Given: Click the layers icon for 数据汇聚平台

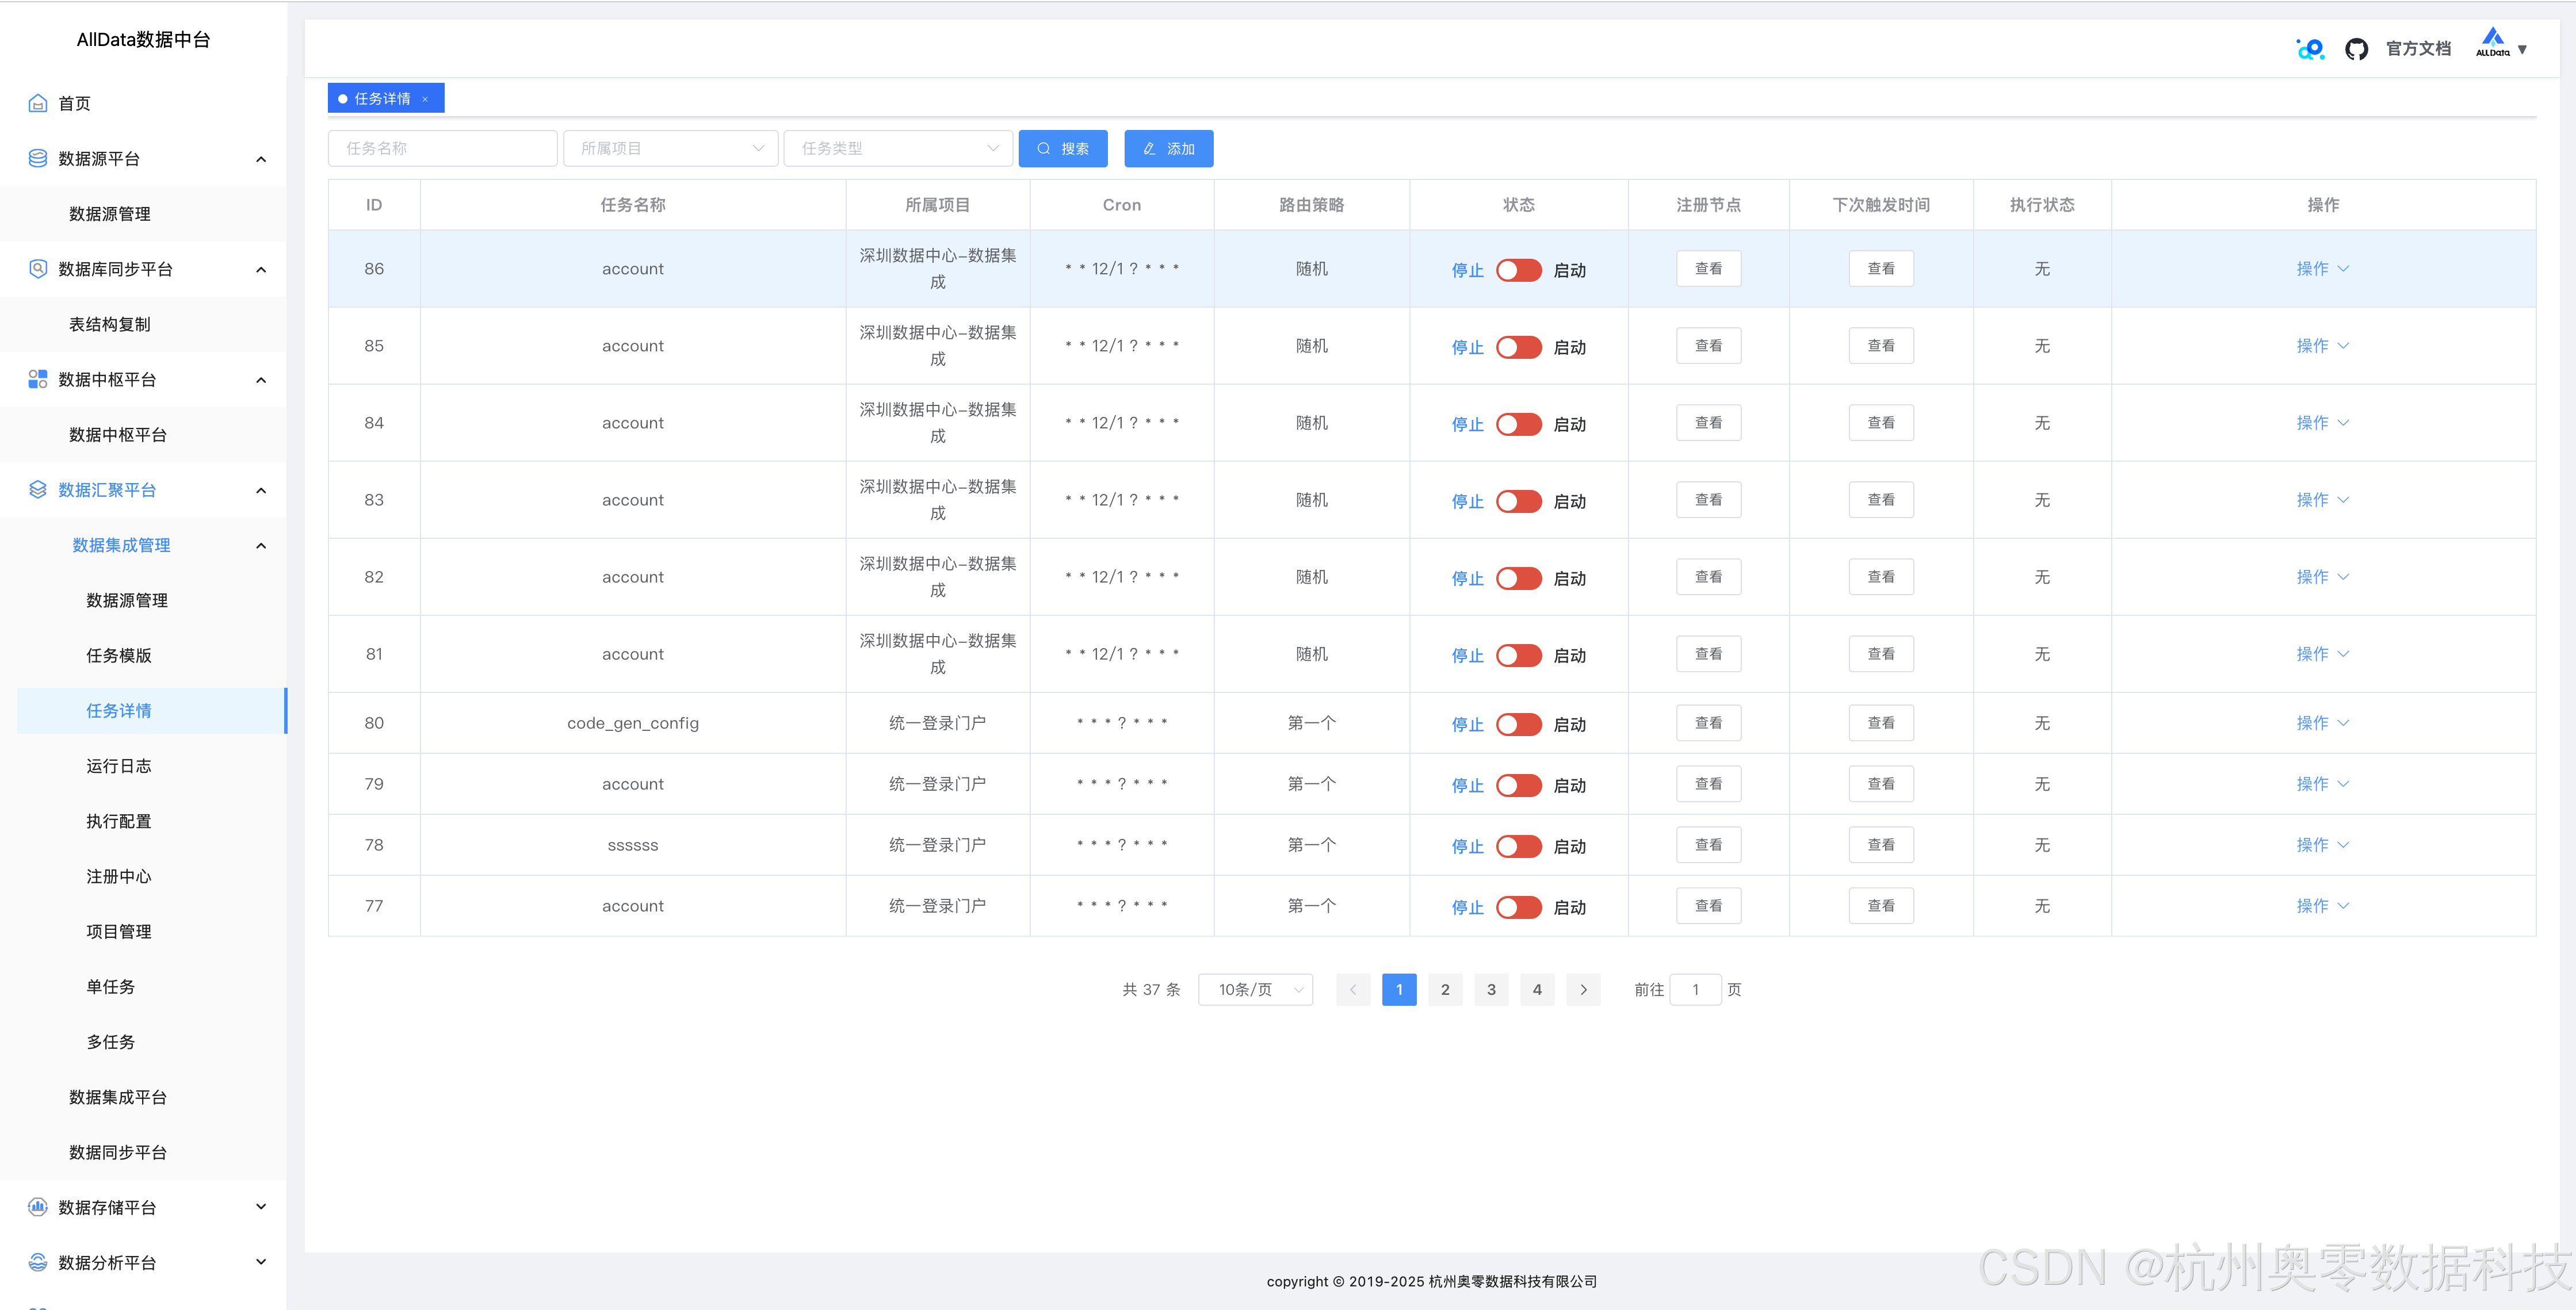Looking at the screenshot, I should point(38,489).
